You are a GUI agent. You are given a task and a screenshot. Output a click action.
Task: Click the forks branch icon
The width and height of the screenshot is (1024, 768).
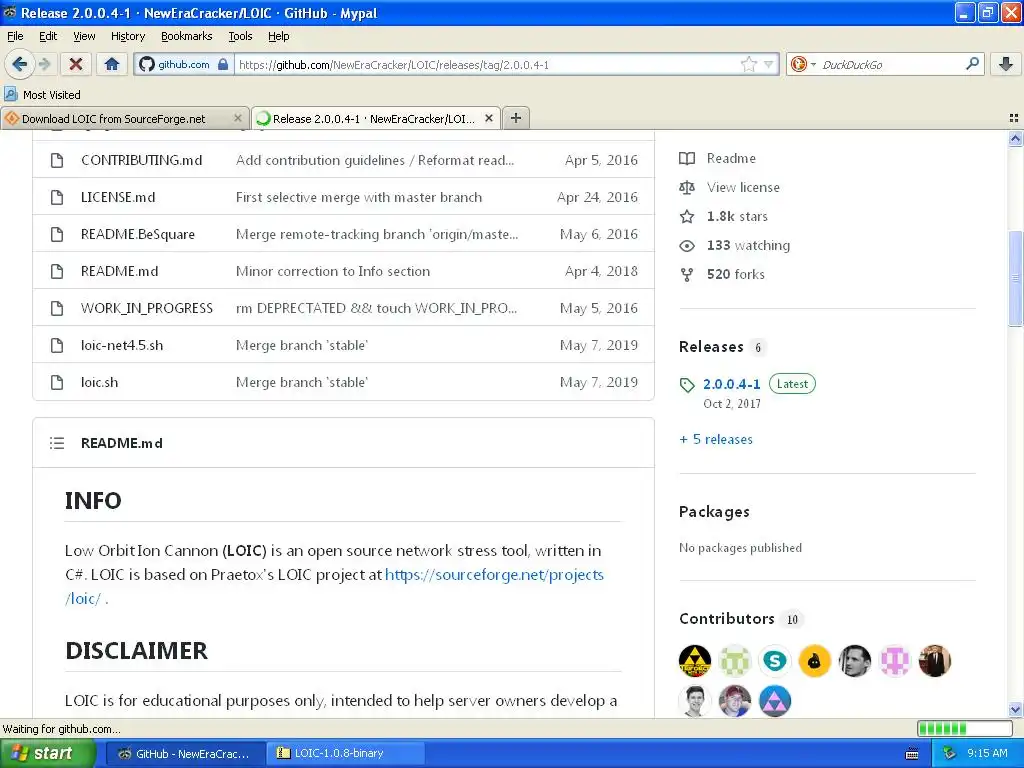(686, 274)
